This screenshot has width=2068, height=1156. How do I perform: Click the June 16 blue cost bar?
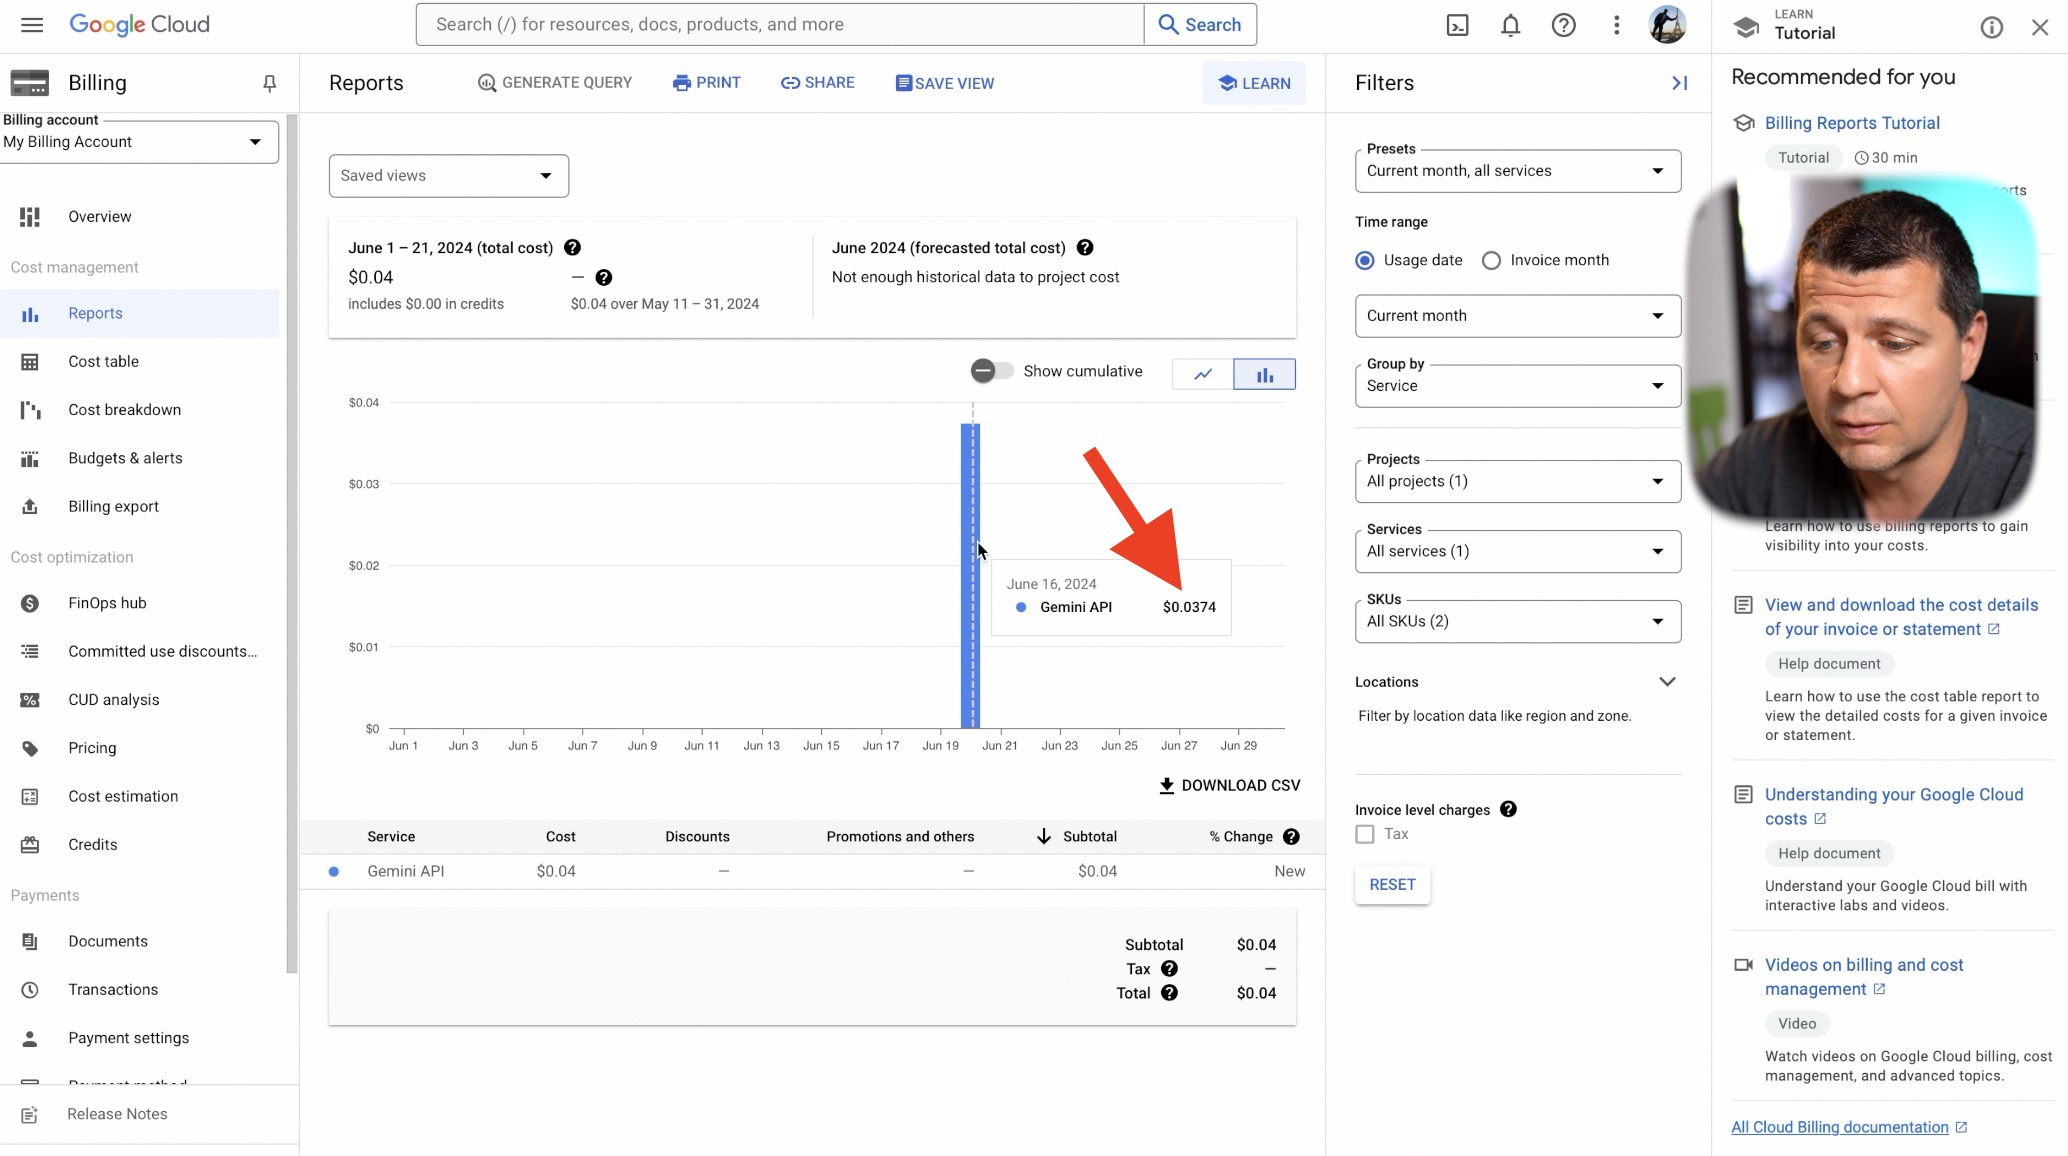[970, 576]
